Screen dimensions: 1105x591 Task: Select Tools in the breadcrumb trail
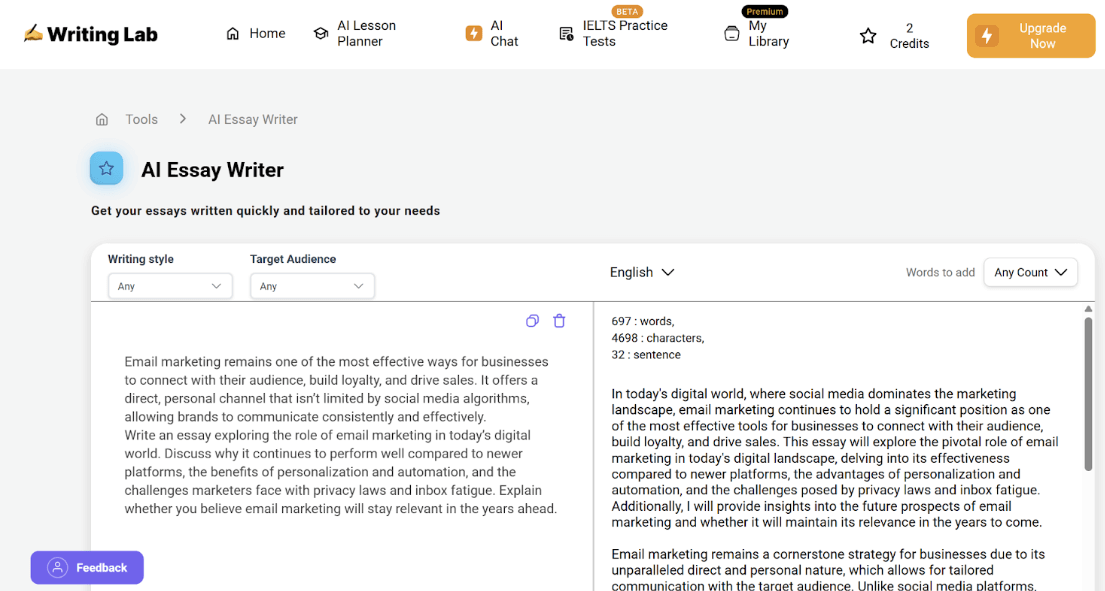click(141, 118)
